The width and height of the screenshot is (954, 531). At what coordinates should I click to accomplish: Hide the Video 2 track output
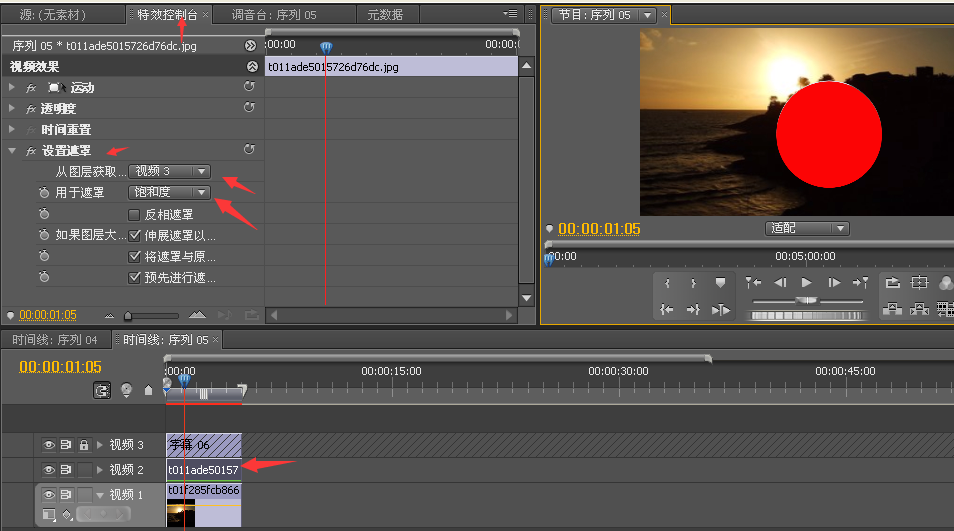49,470
